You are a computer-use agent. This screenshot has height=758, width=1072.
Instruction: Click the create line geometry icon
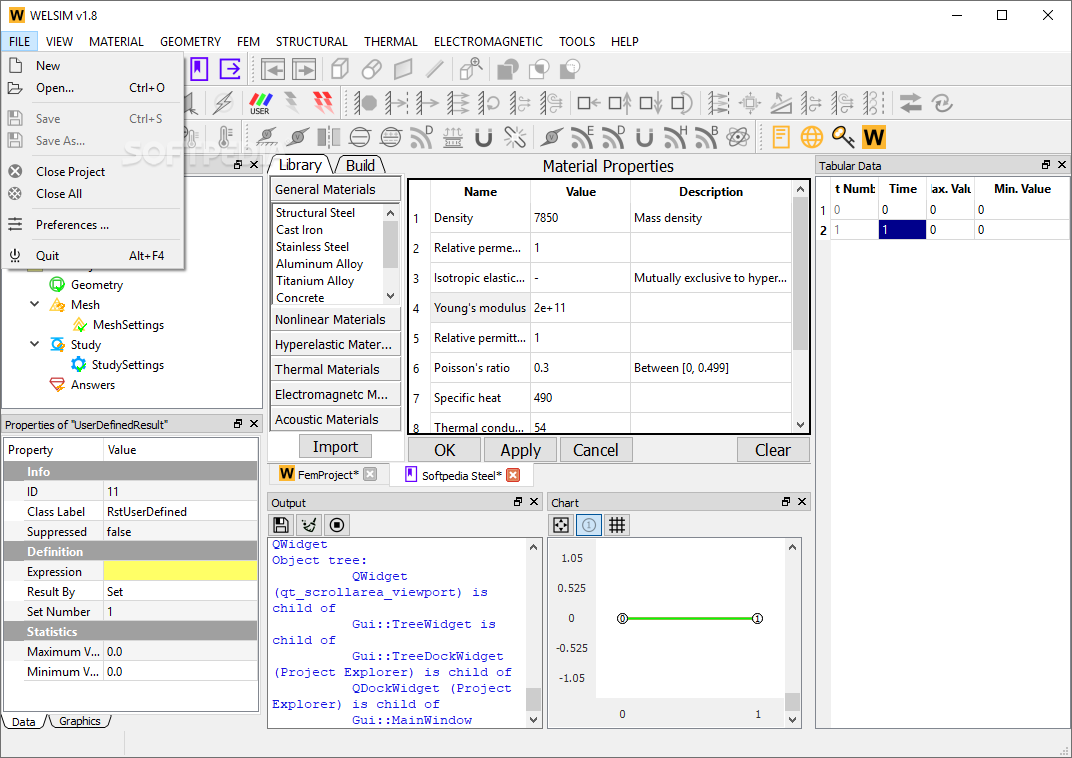tap(435, 69)
